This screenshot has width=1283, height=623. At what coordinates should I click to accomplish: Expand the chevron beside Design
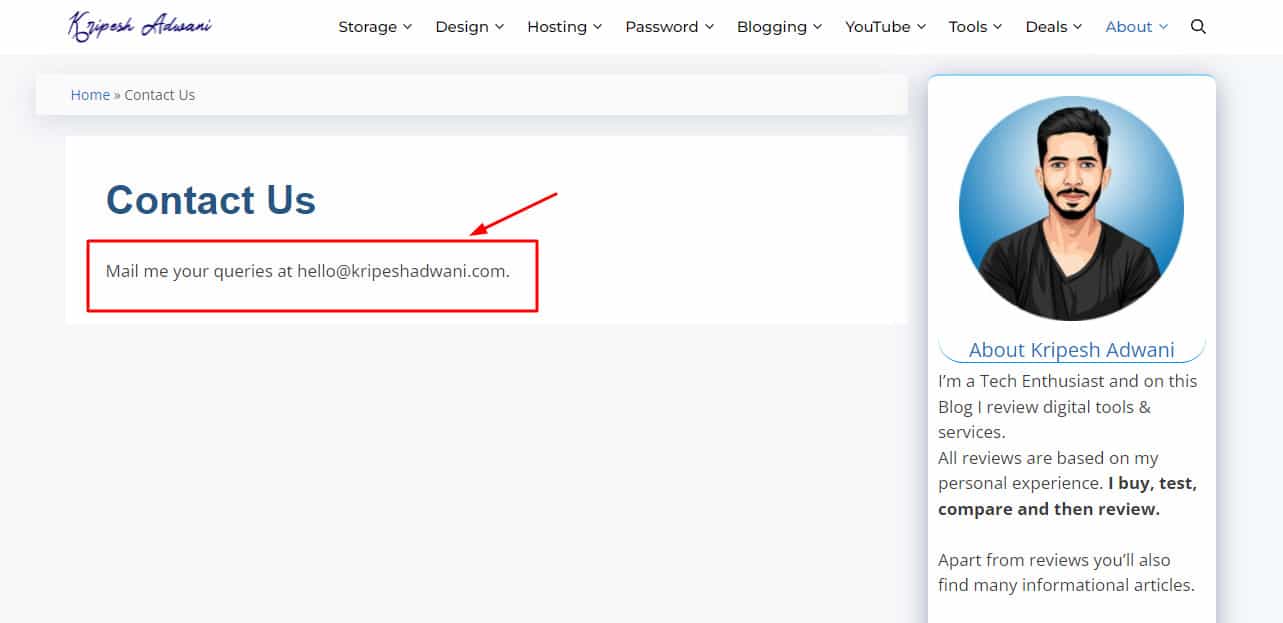pyautogui.click(x=499, y=27)
